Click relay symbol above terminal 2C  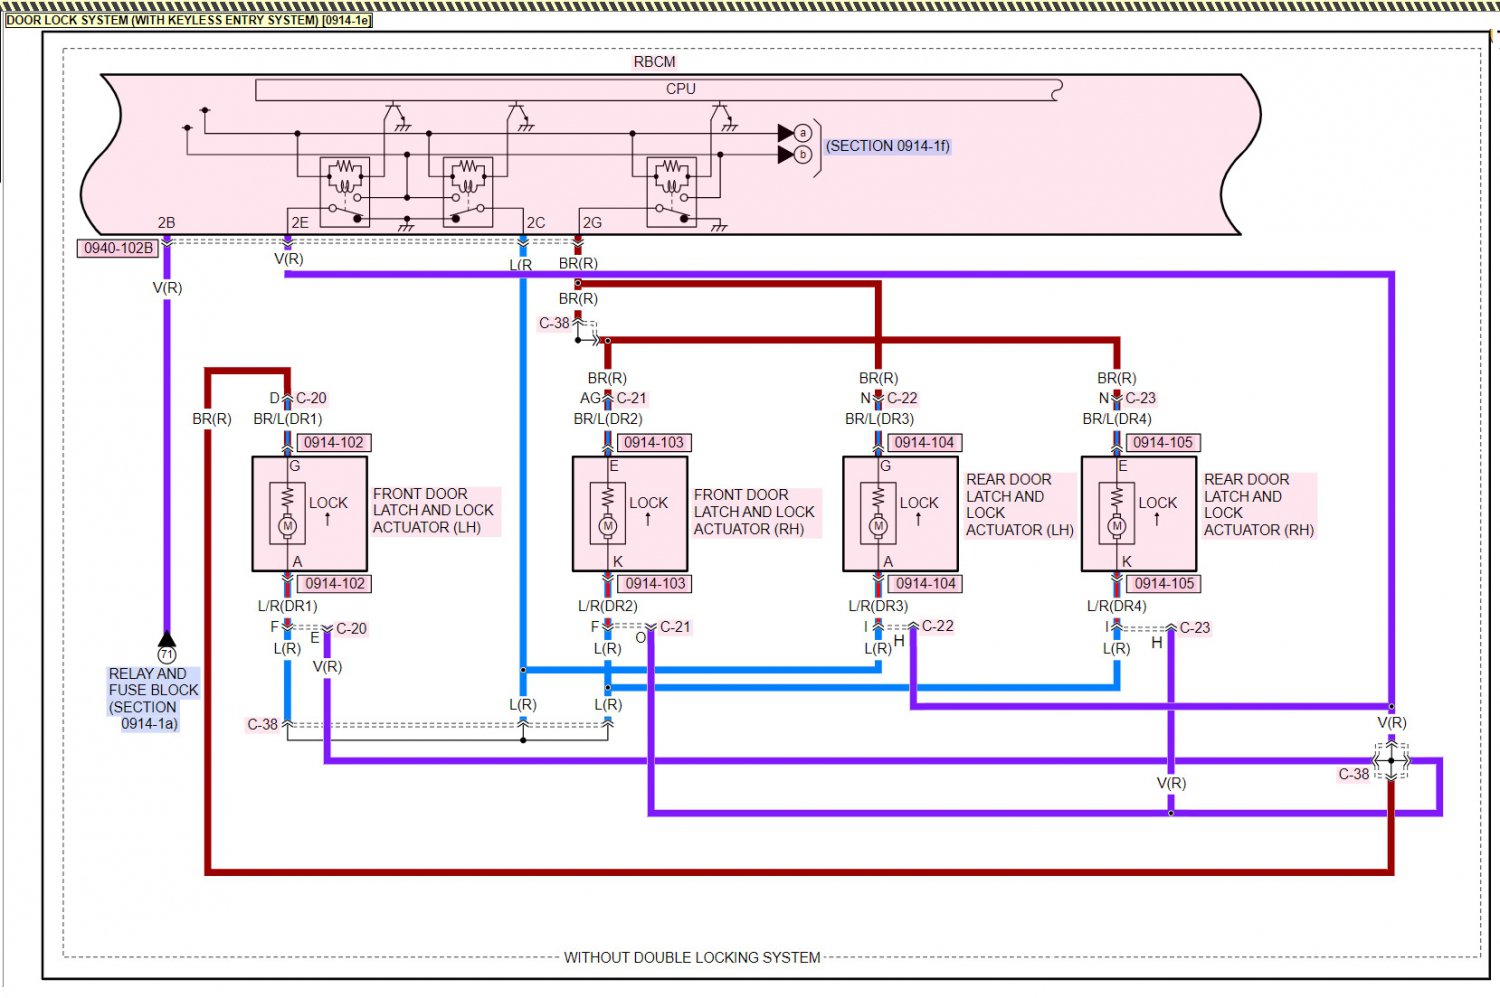[468, 192]
